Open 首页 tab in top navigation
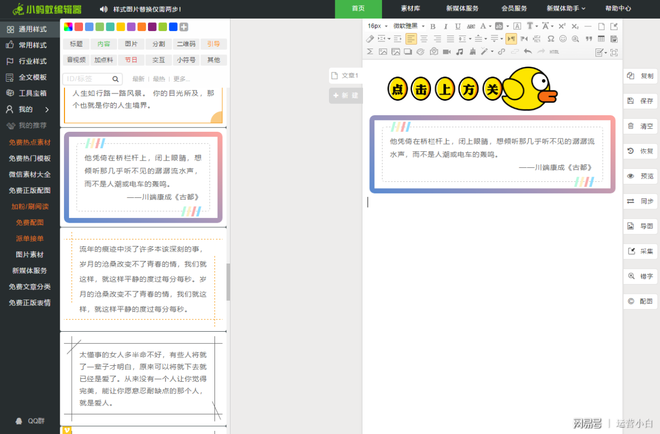 (358, 8)
